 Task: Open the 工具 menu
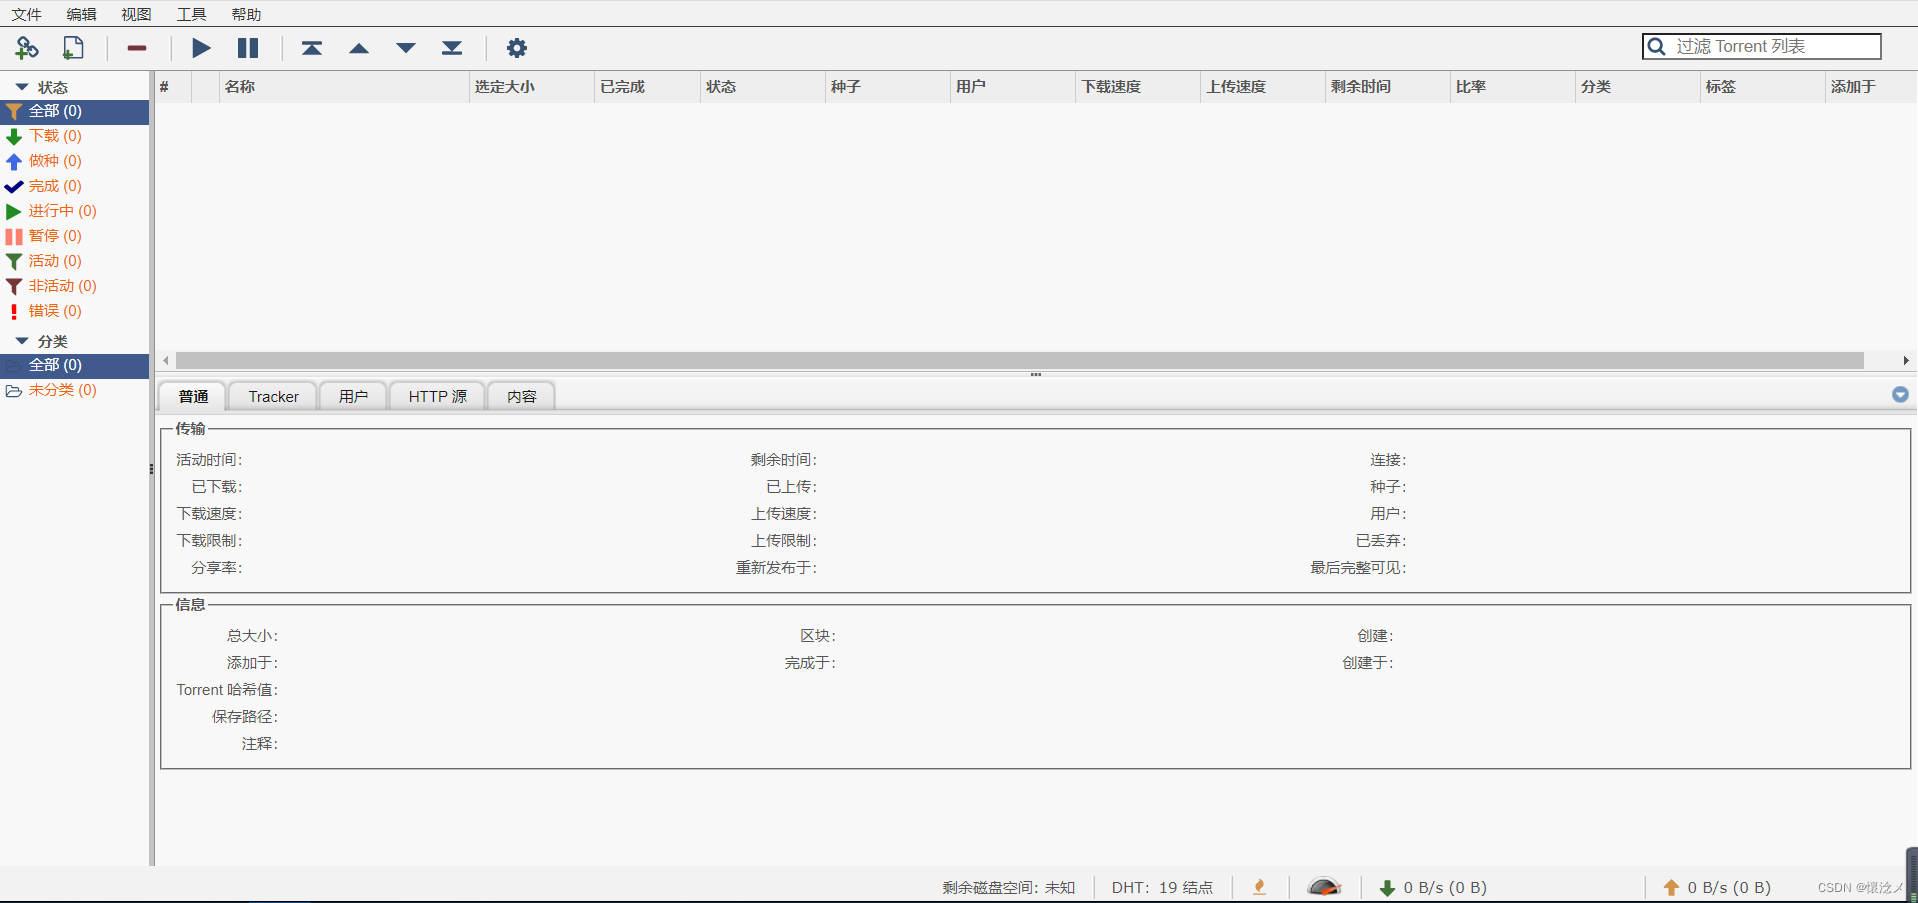coord(191,14)
